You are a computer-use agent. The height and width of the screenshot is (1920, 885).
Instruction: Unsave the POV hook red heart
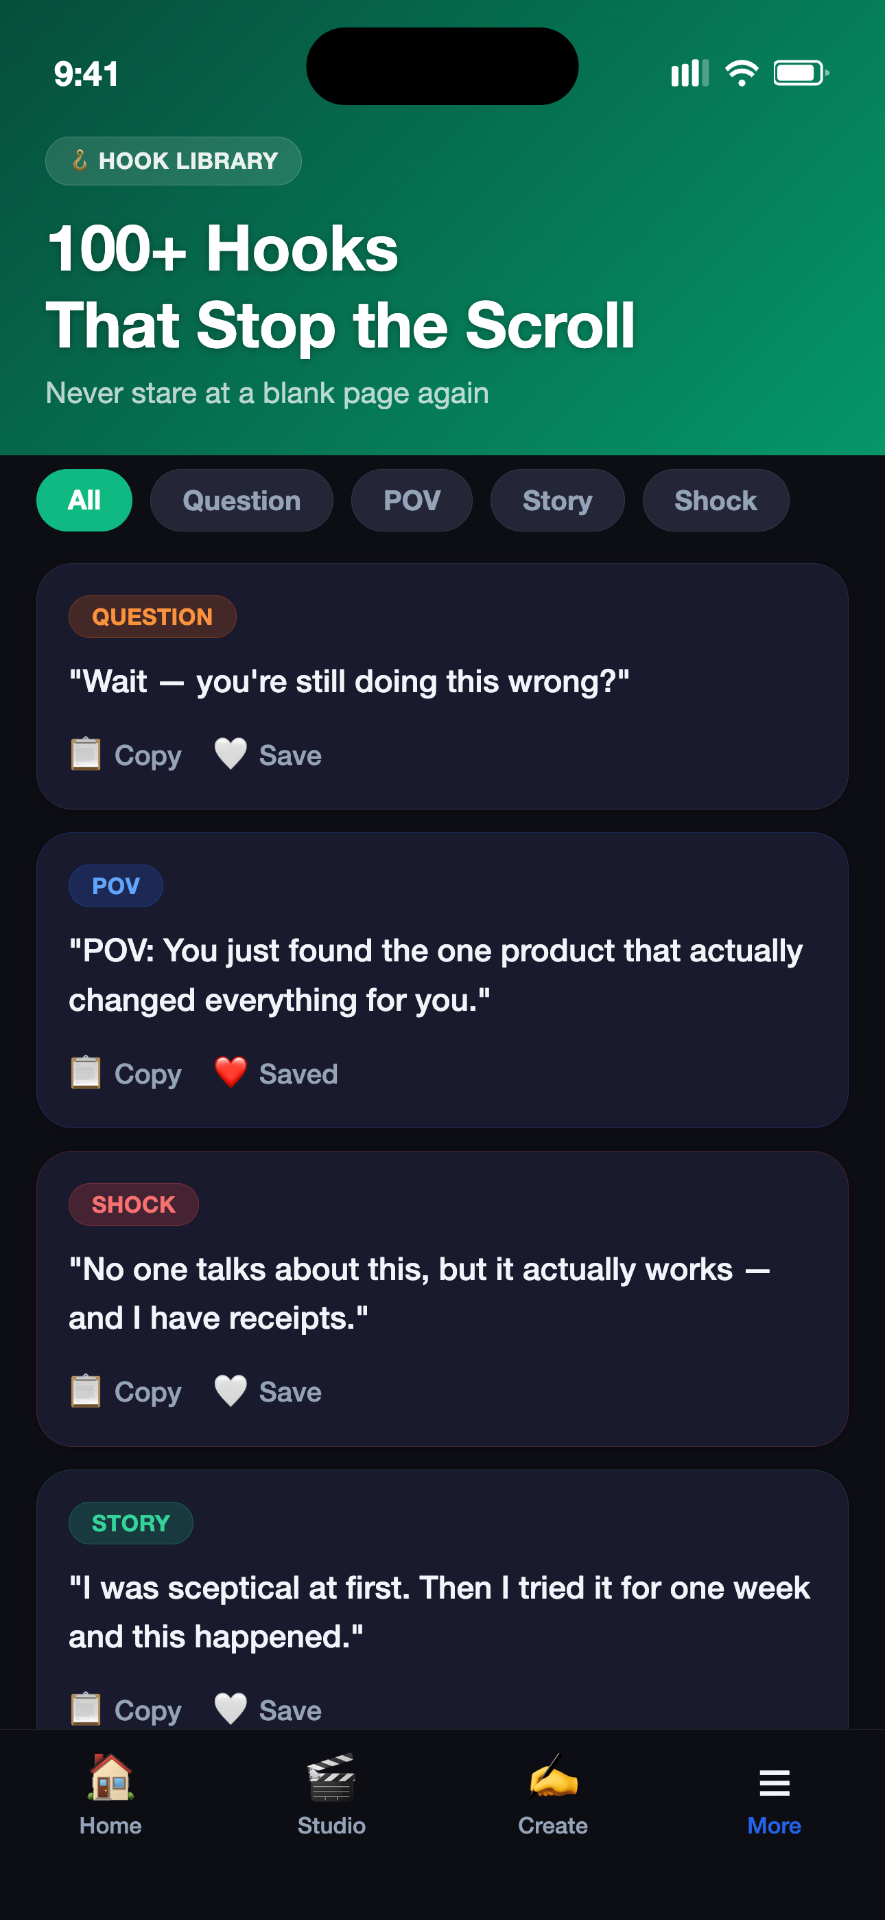click(x=231, y=1073)
